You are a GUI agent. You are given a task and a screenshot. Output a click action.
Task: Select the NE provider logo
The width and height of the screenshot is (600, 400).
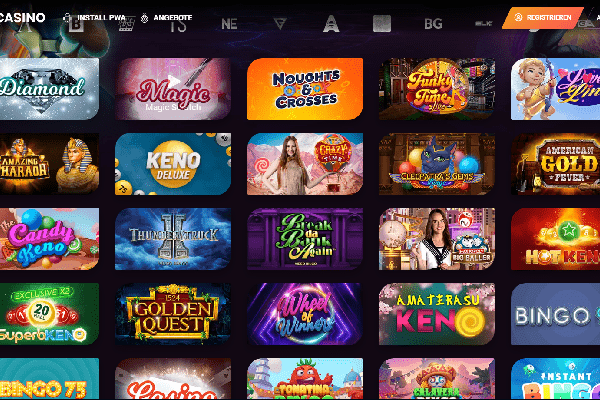pos(229,24)
